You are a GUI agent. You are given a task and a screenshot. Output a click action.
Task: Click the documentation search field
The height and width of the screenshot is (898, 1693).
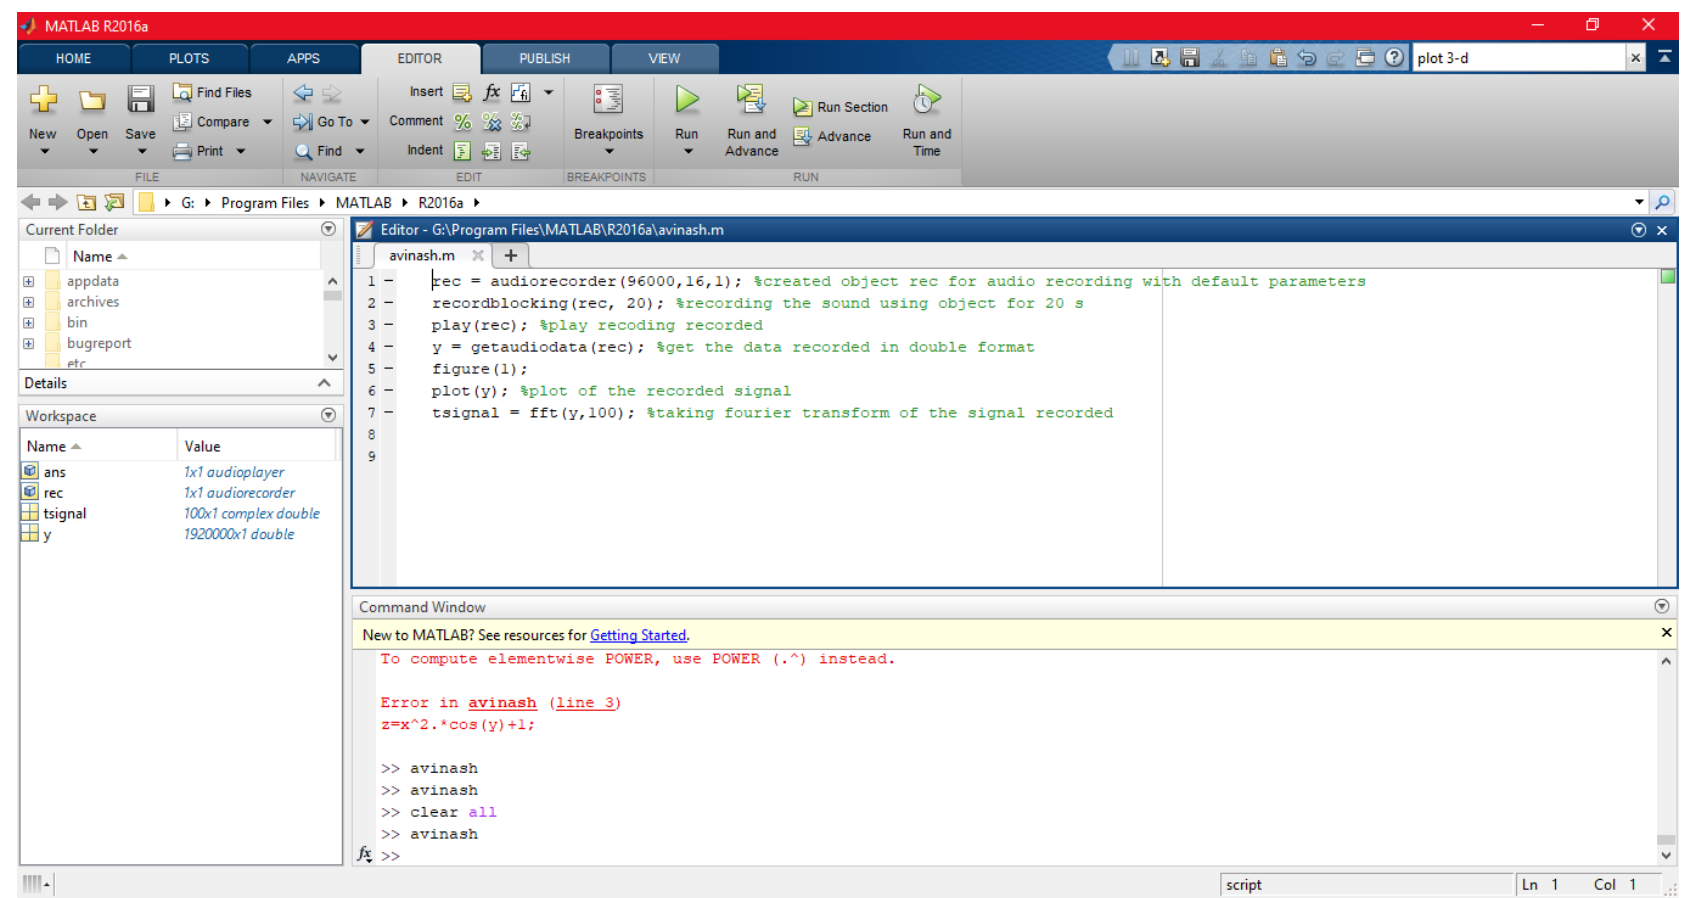(1518, 58)
